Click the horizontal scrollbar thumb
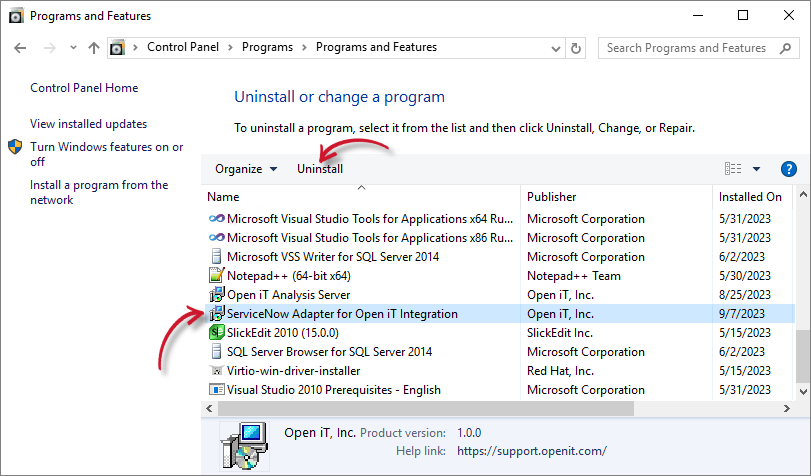The image size is (811, 476). coord(426,408)
